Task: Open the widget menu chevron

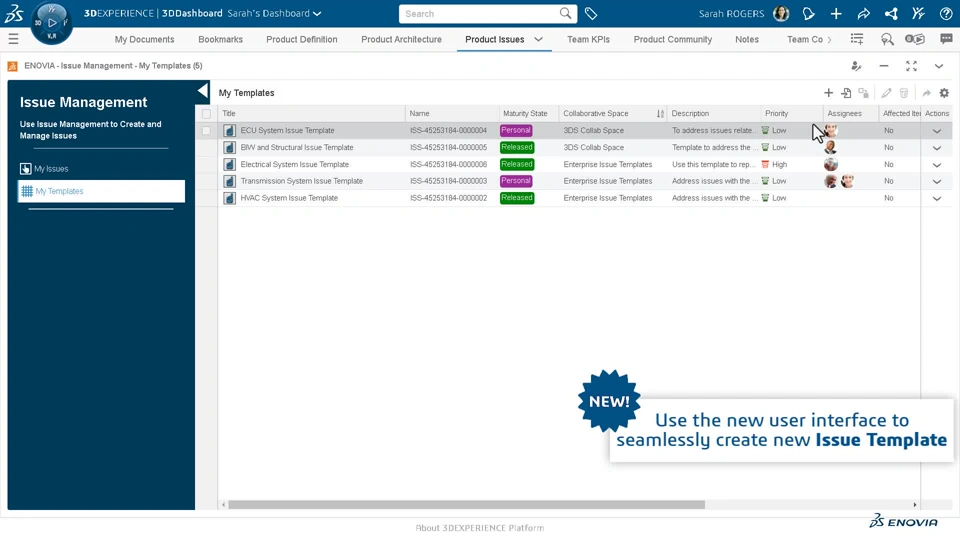Action: 939,66
